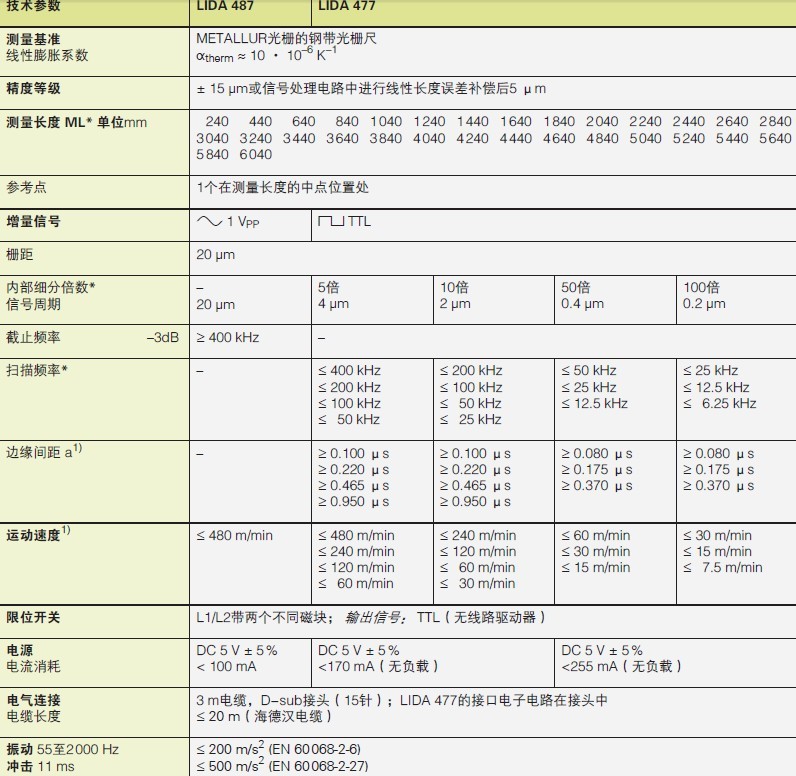Click the LIDA 477 column header
Screen dimensions: 796x776
click(x=347, y=6)
